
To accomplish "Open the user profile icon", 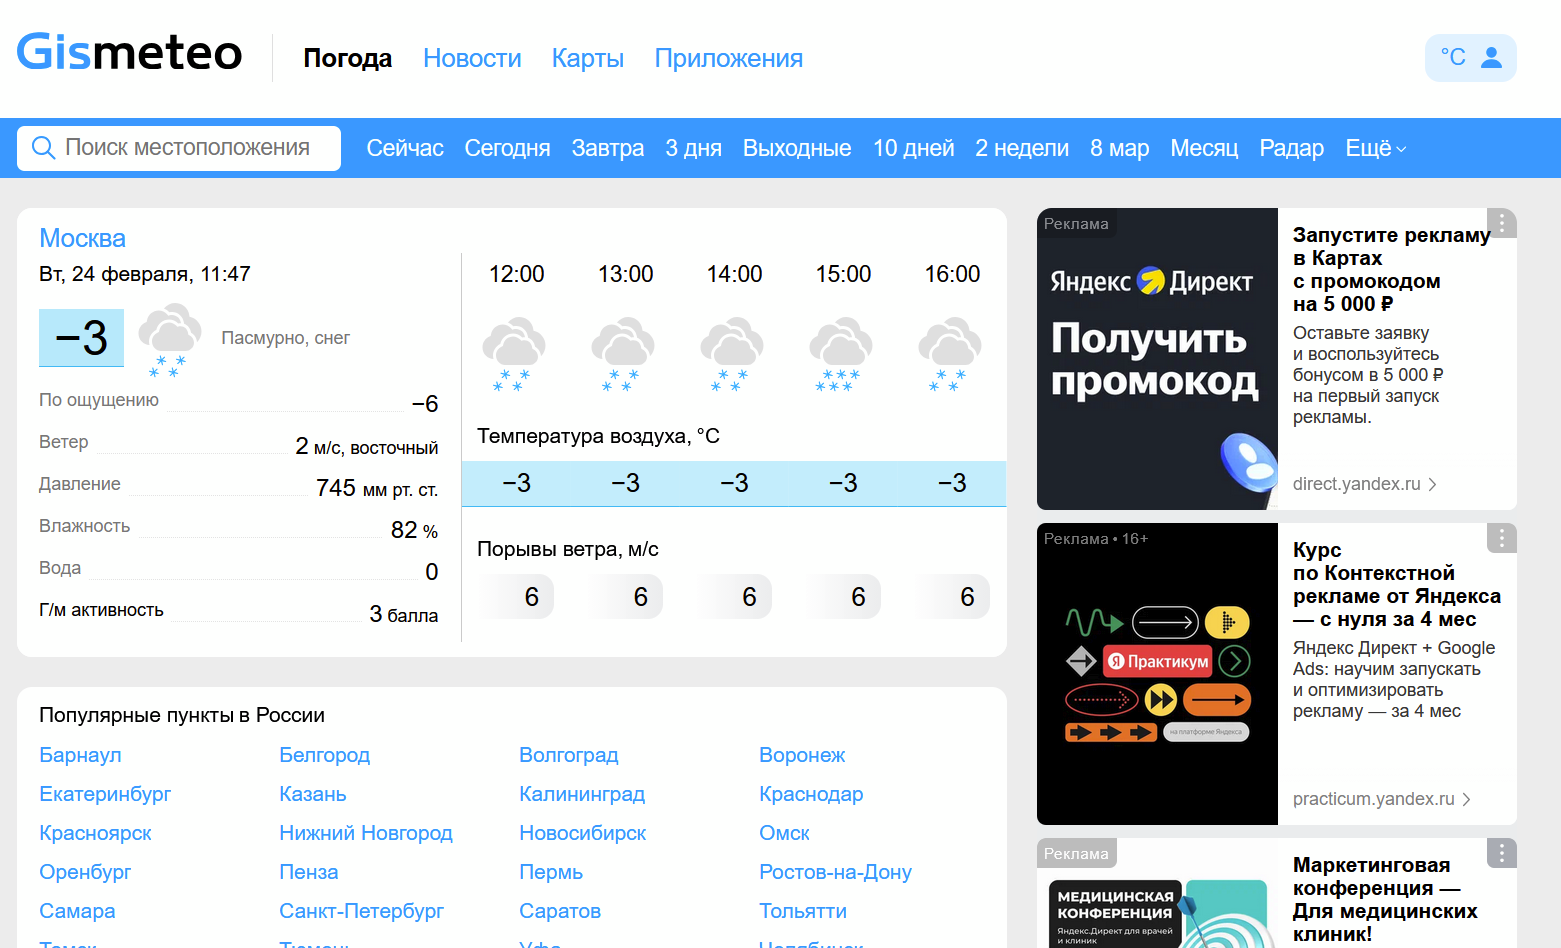I will point(1491,58).
